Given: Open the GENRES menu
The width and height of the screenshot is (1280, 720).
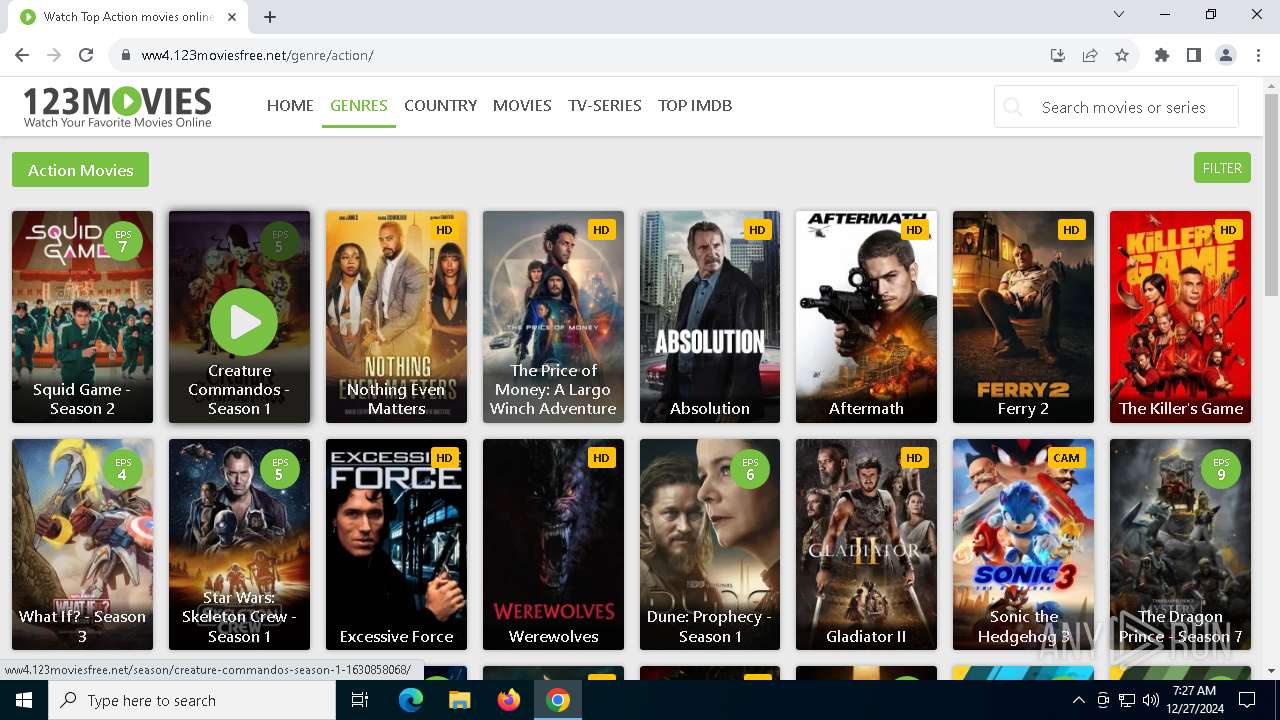Looking at the screenshot, I should pos(359,105).
